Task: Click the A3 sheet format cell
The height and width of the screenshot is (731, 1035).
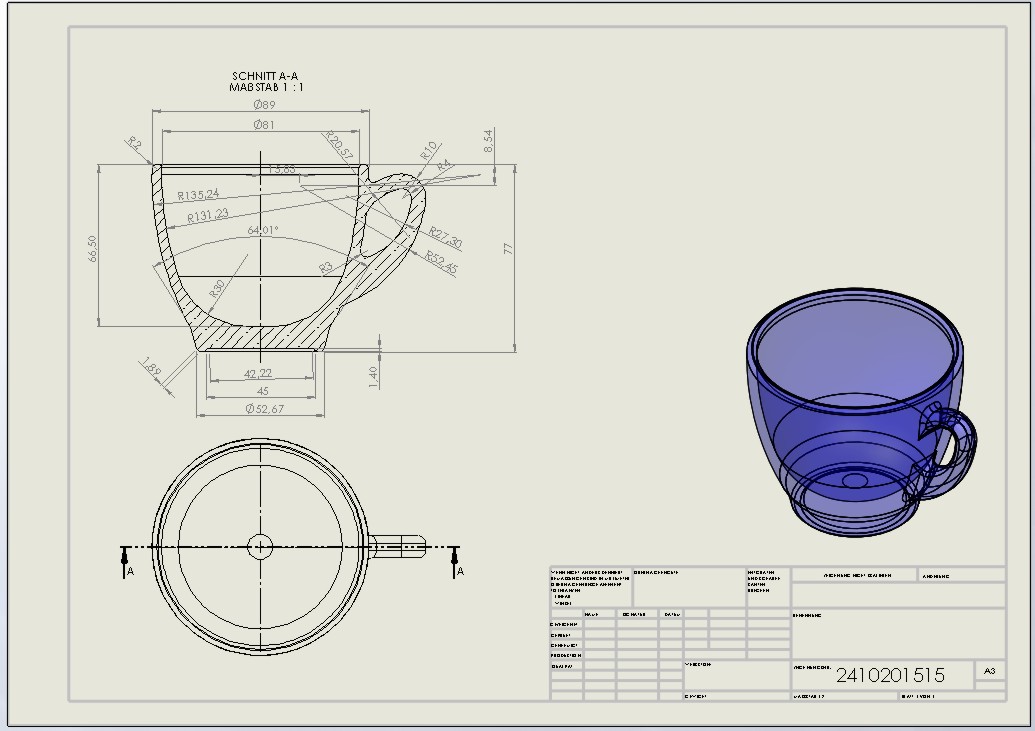Action: (x=989, y=671)
